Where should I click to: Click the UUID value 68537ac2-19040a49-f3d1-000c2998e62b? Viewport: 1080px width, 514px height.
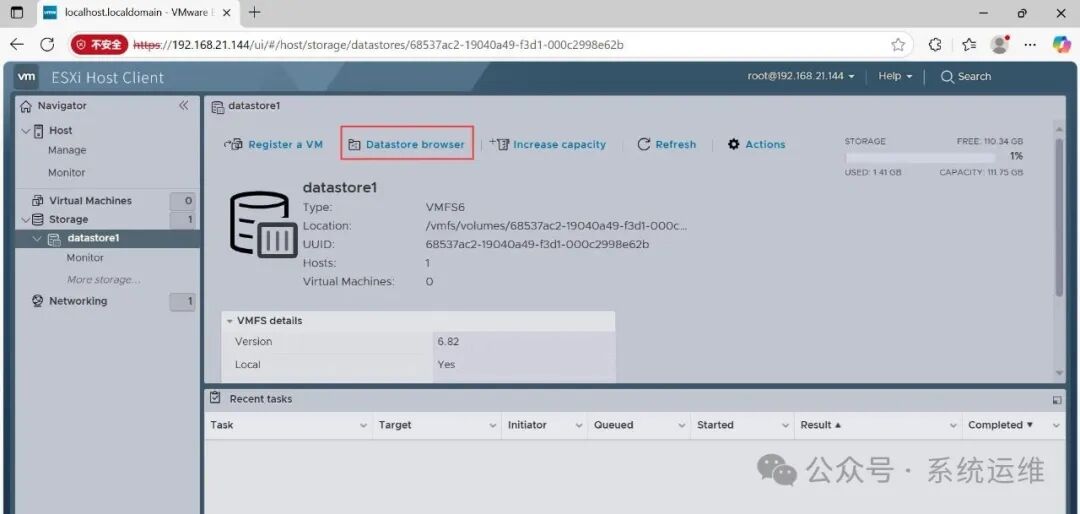click(537, 245)
